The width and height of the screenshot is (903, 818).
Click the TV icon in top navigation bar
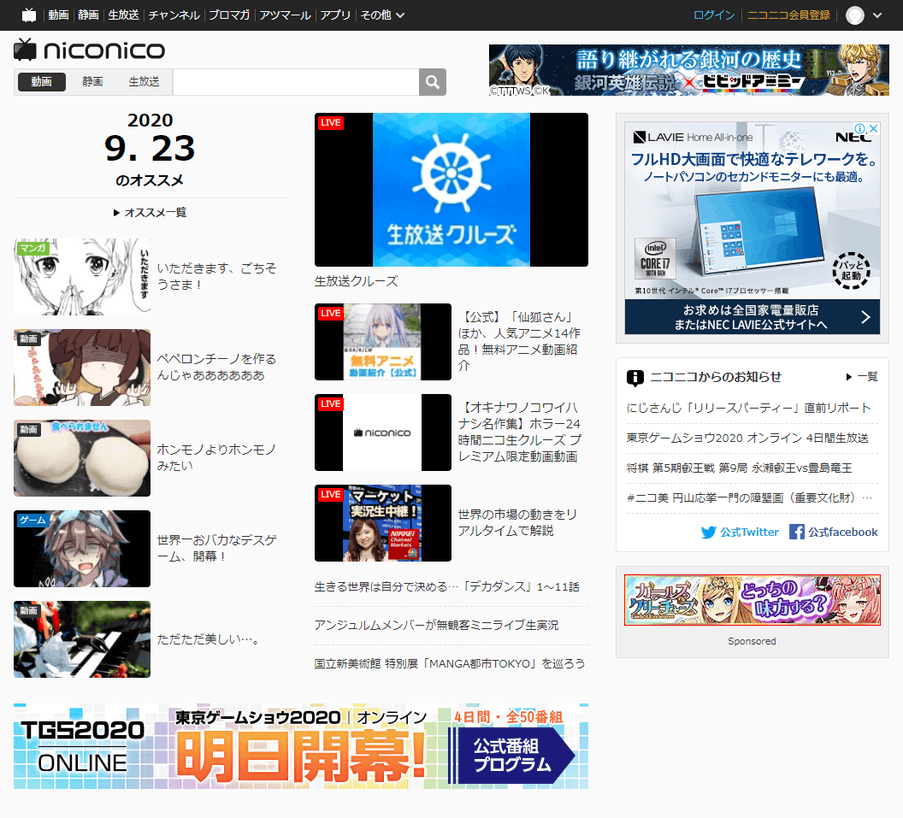tap(29, 15)
